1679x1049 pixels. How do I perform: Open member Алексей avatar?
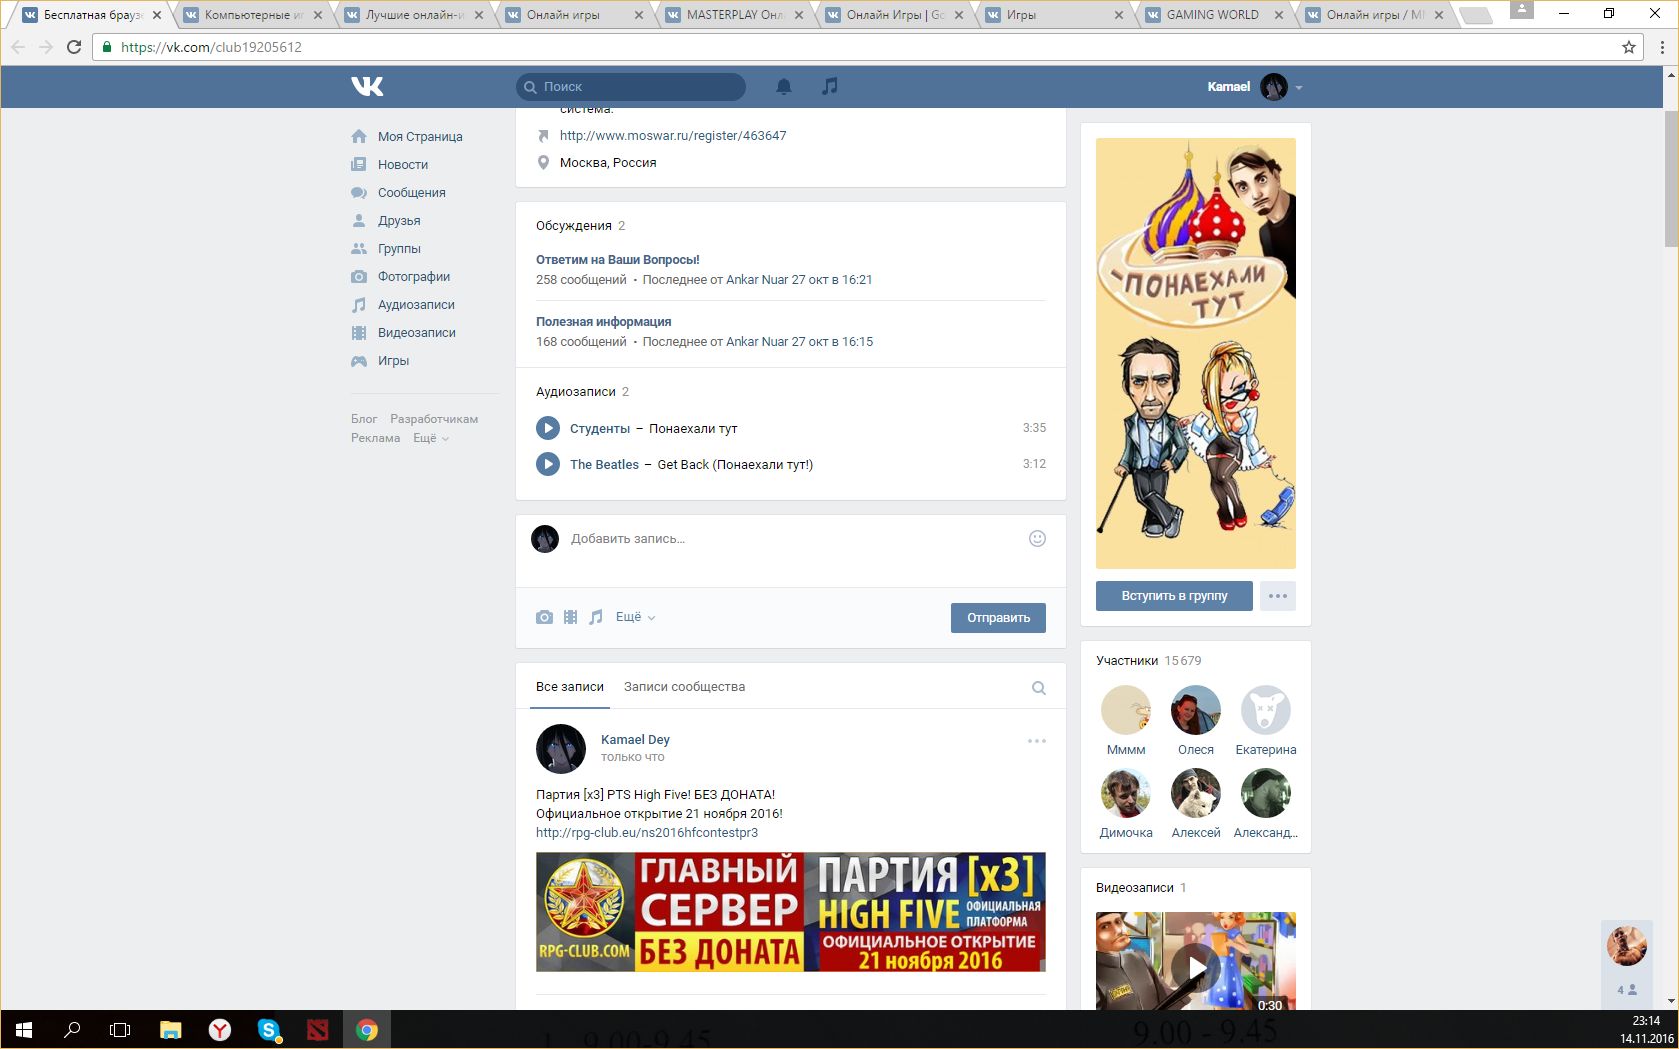(x=1196, y=793)
